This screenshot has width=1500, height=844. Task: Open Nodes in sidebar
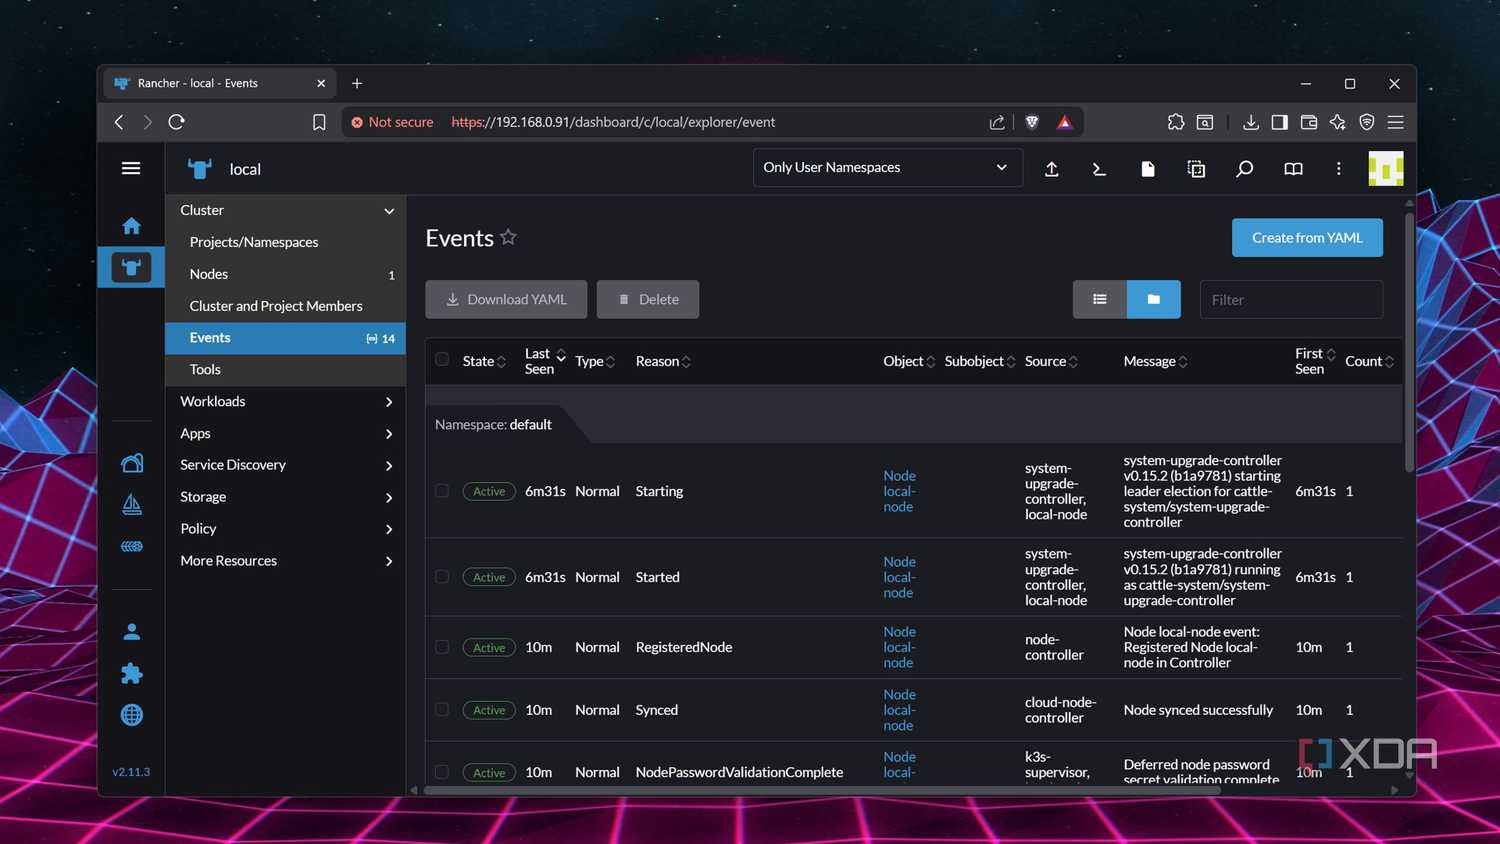(285, 274)
